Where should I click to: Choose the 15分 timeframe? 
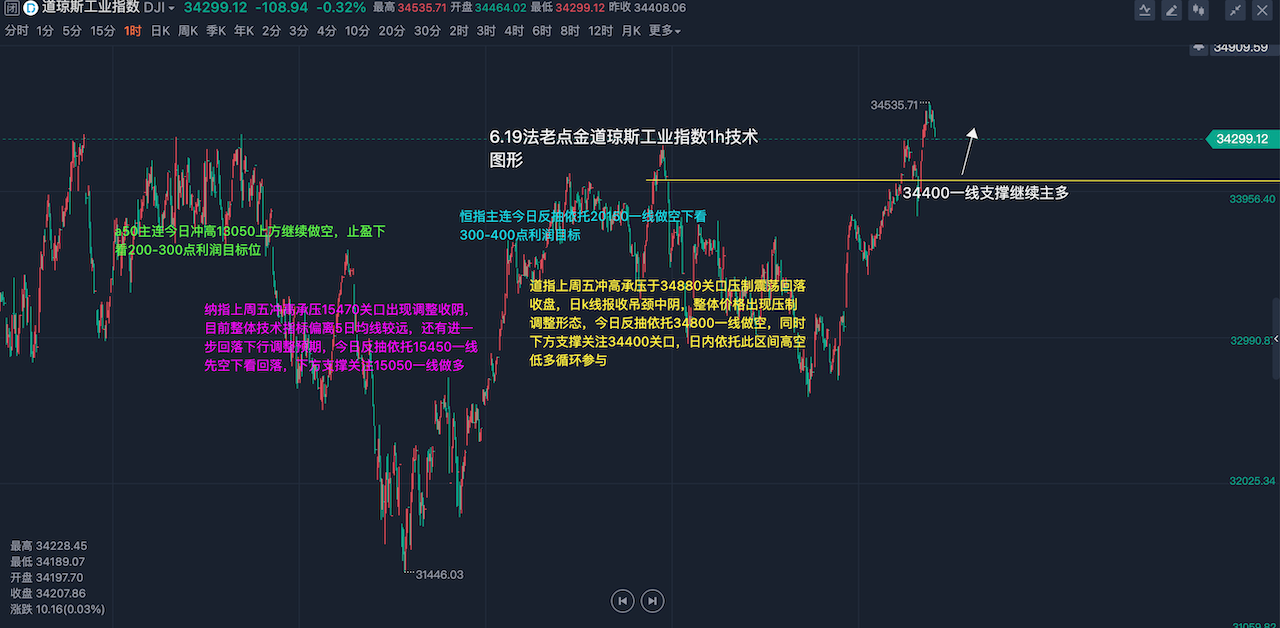coord(103,31)
